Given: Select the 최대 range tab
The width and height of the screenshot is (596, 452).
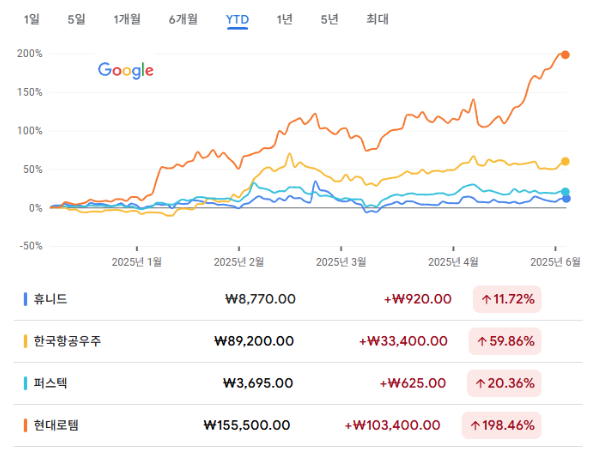Looking at the screenshot, I should click(x=377, y=19).
